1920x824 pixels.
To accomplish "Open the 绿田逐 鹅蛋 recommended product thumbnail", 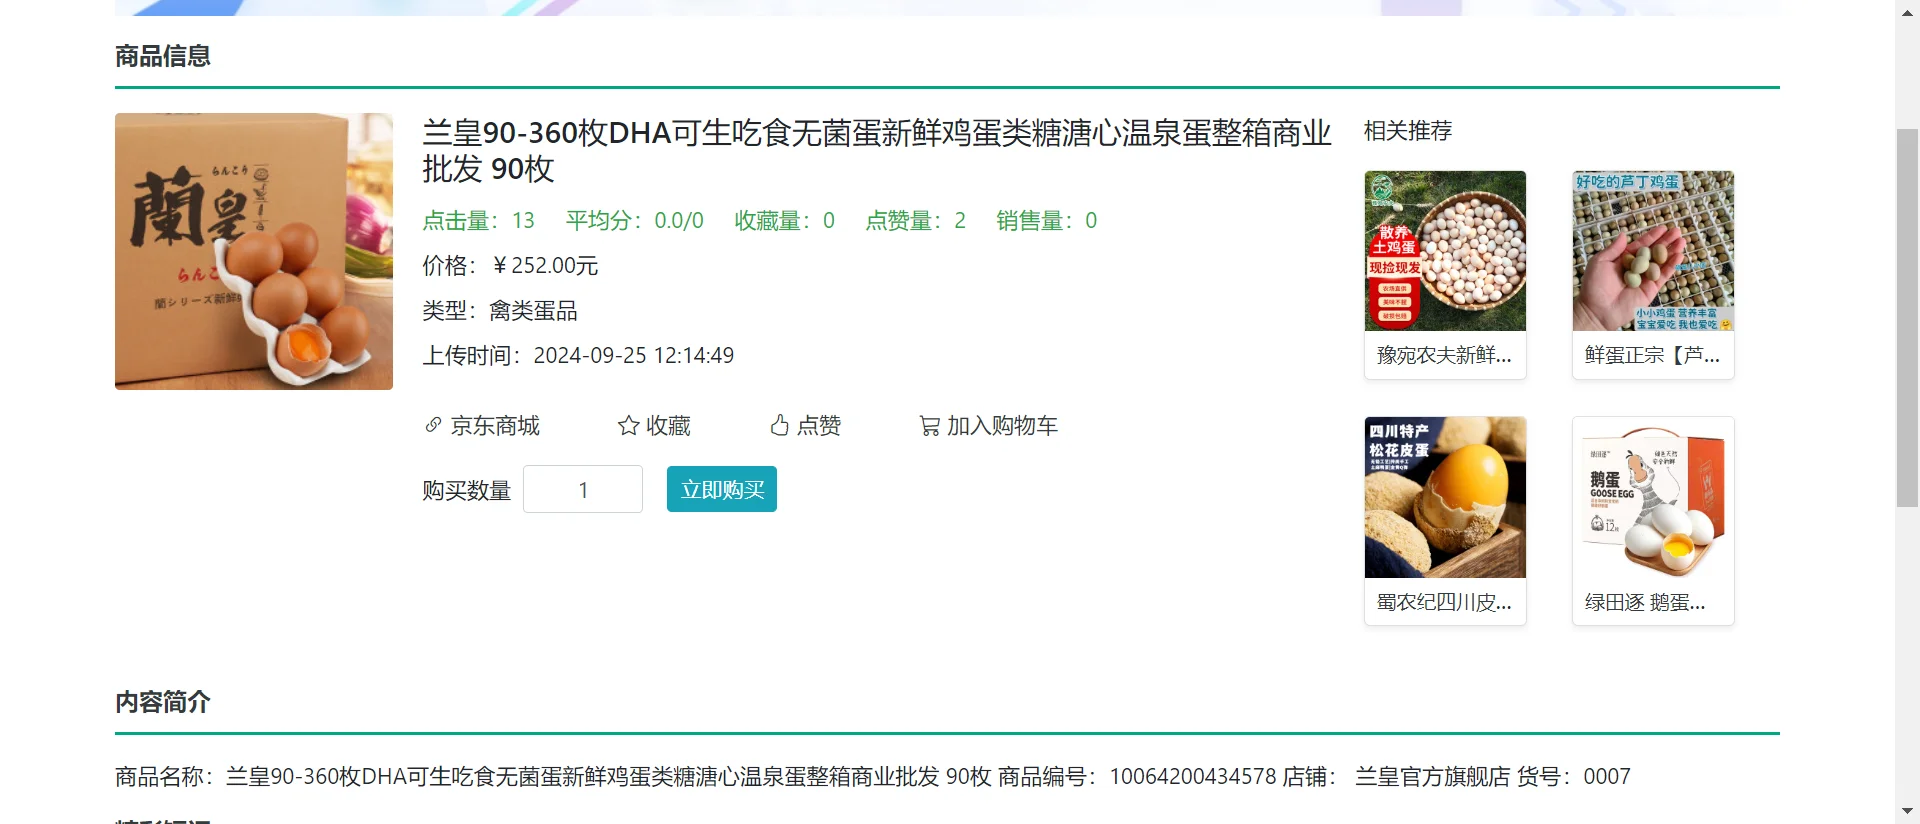I will pyautogui.click(x=1653, y=497).
